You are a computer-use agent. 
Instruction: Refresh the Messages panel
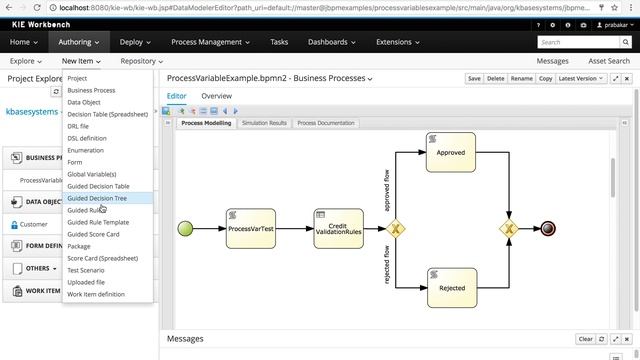pyautogui.click(x=602, y=339)
